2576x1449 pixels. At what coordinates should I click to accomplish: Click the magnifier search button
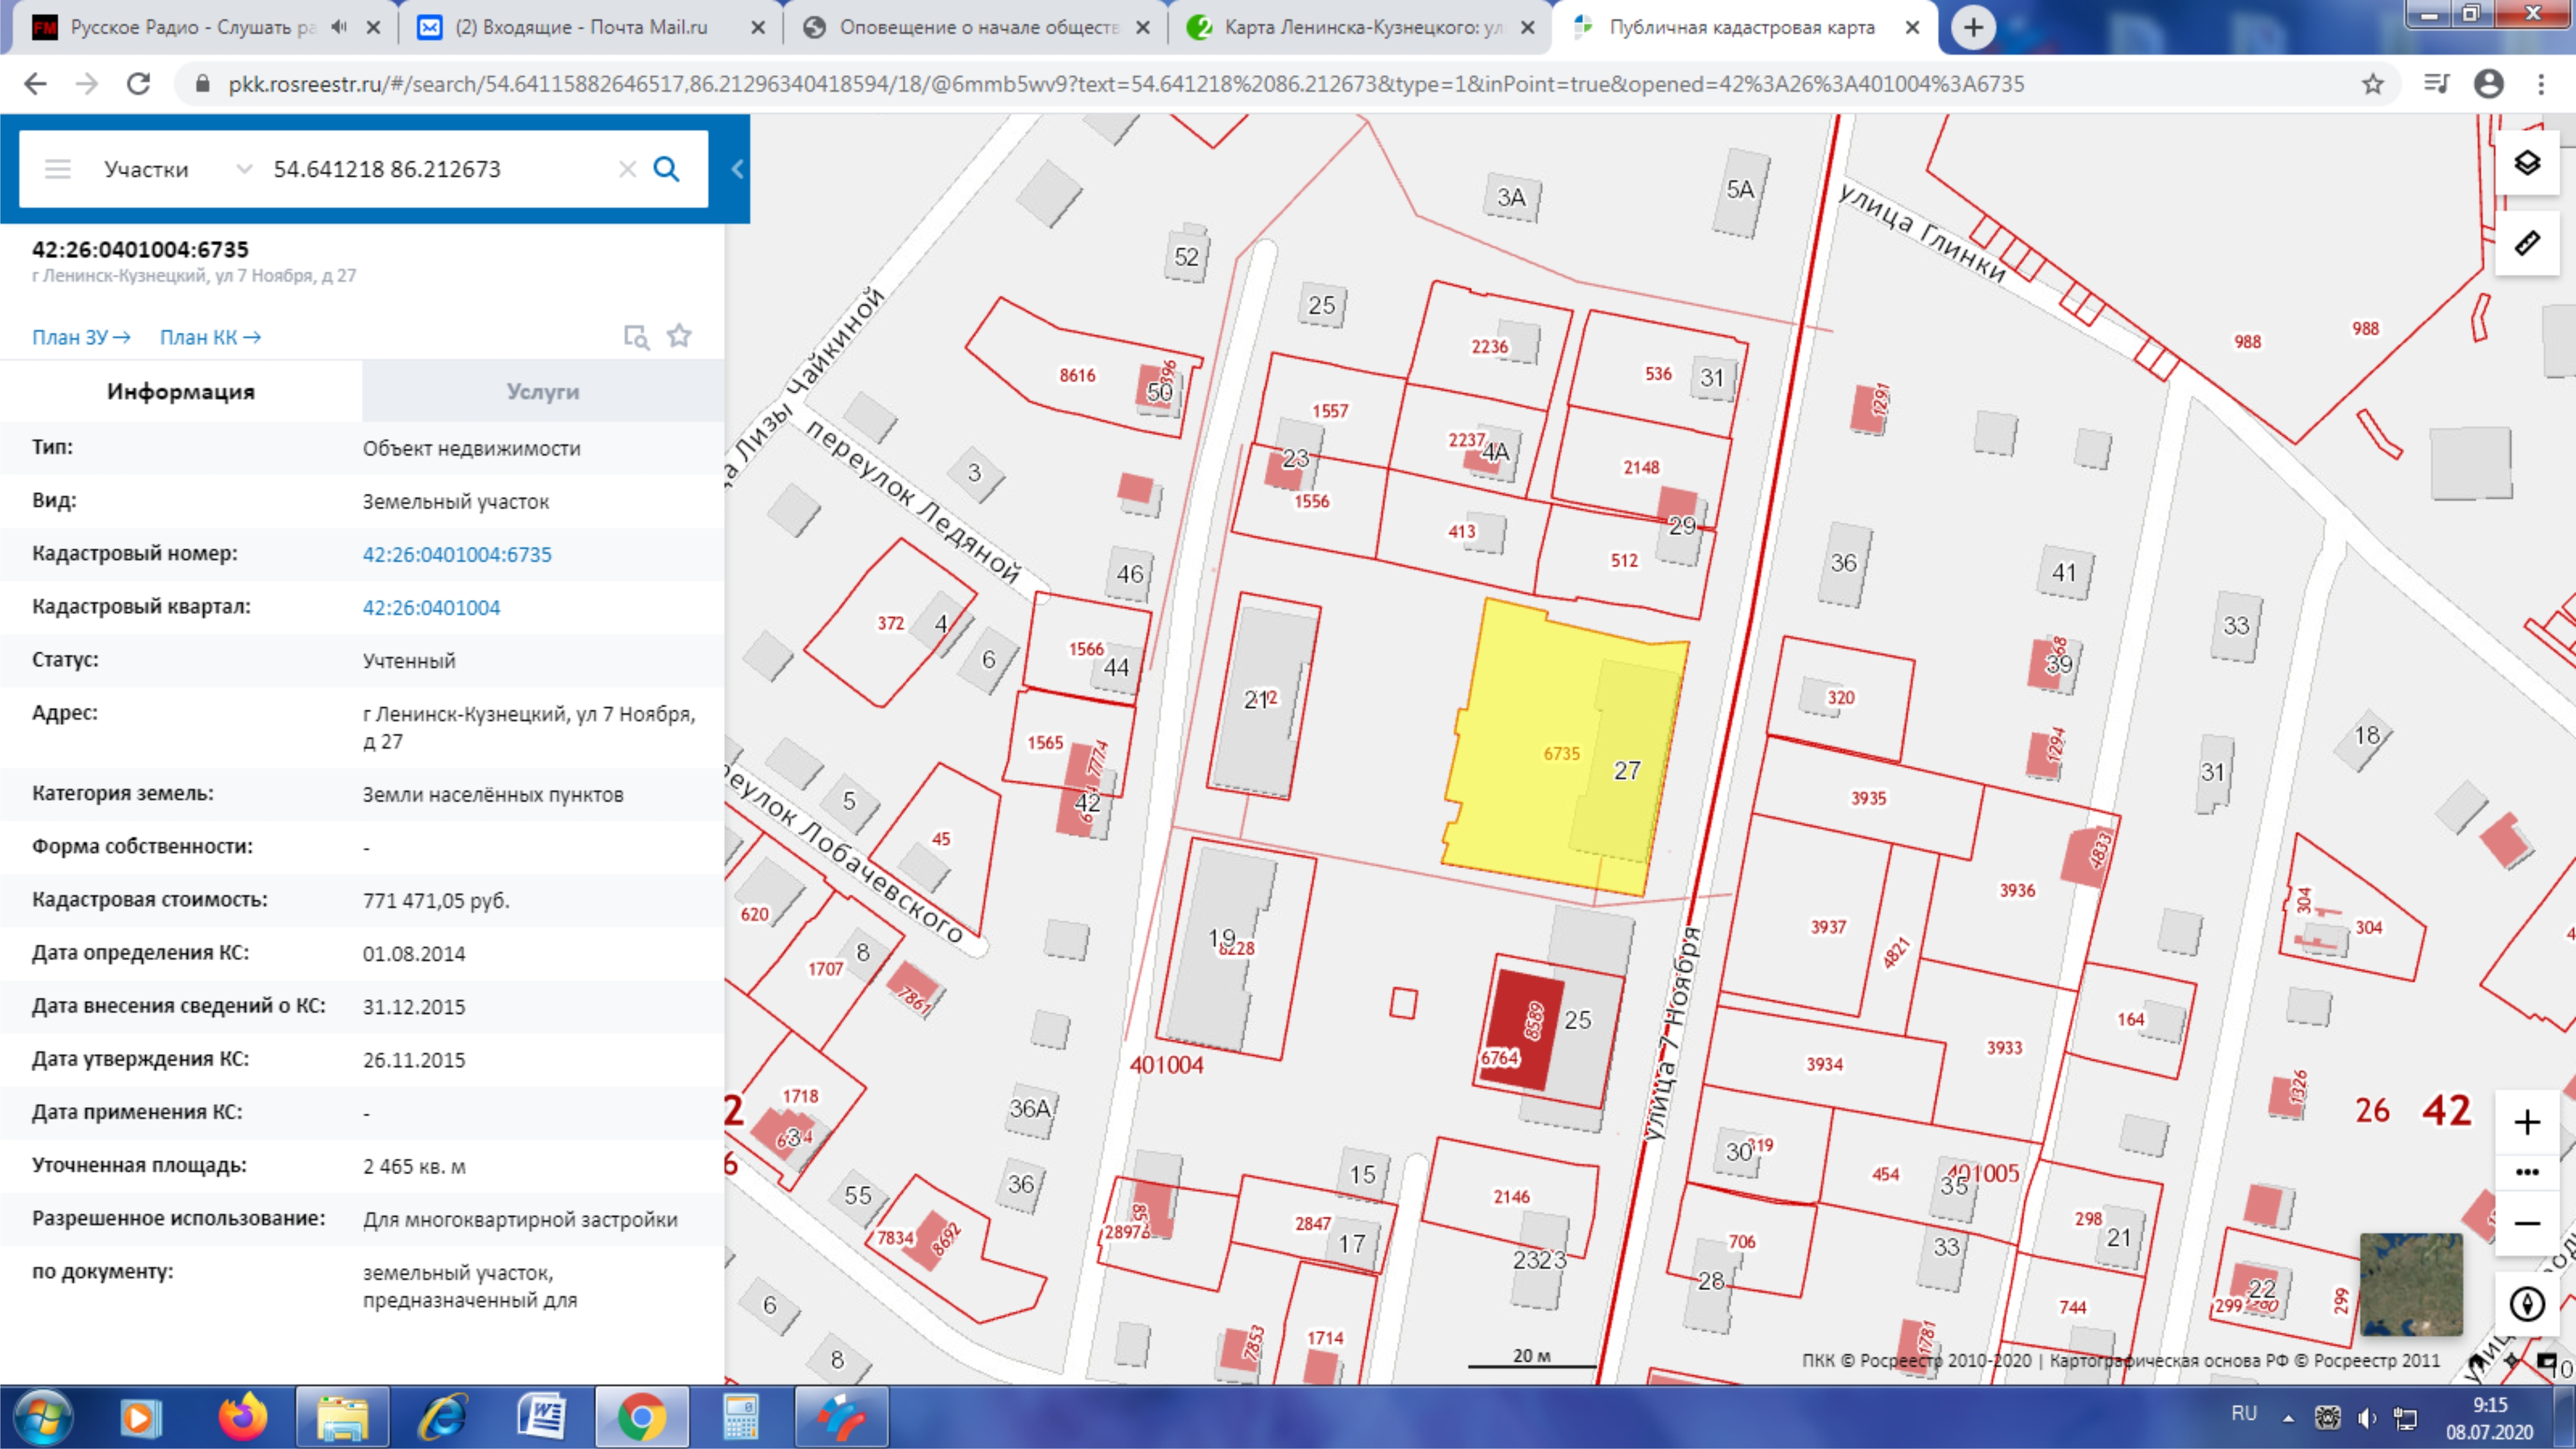coord(666,169)
